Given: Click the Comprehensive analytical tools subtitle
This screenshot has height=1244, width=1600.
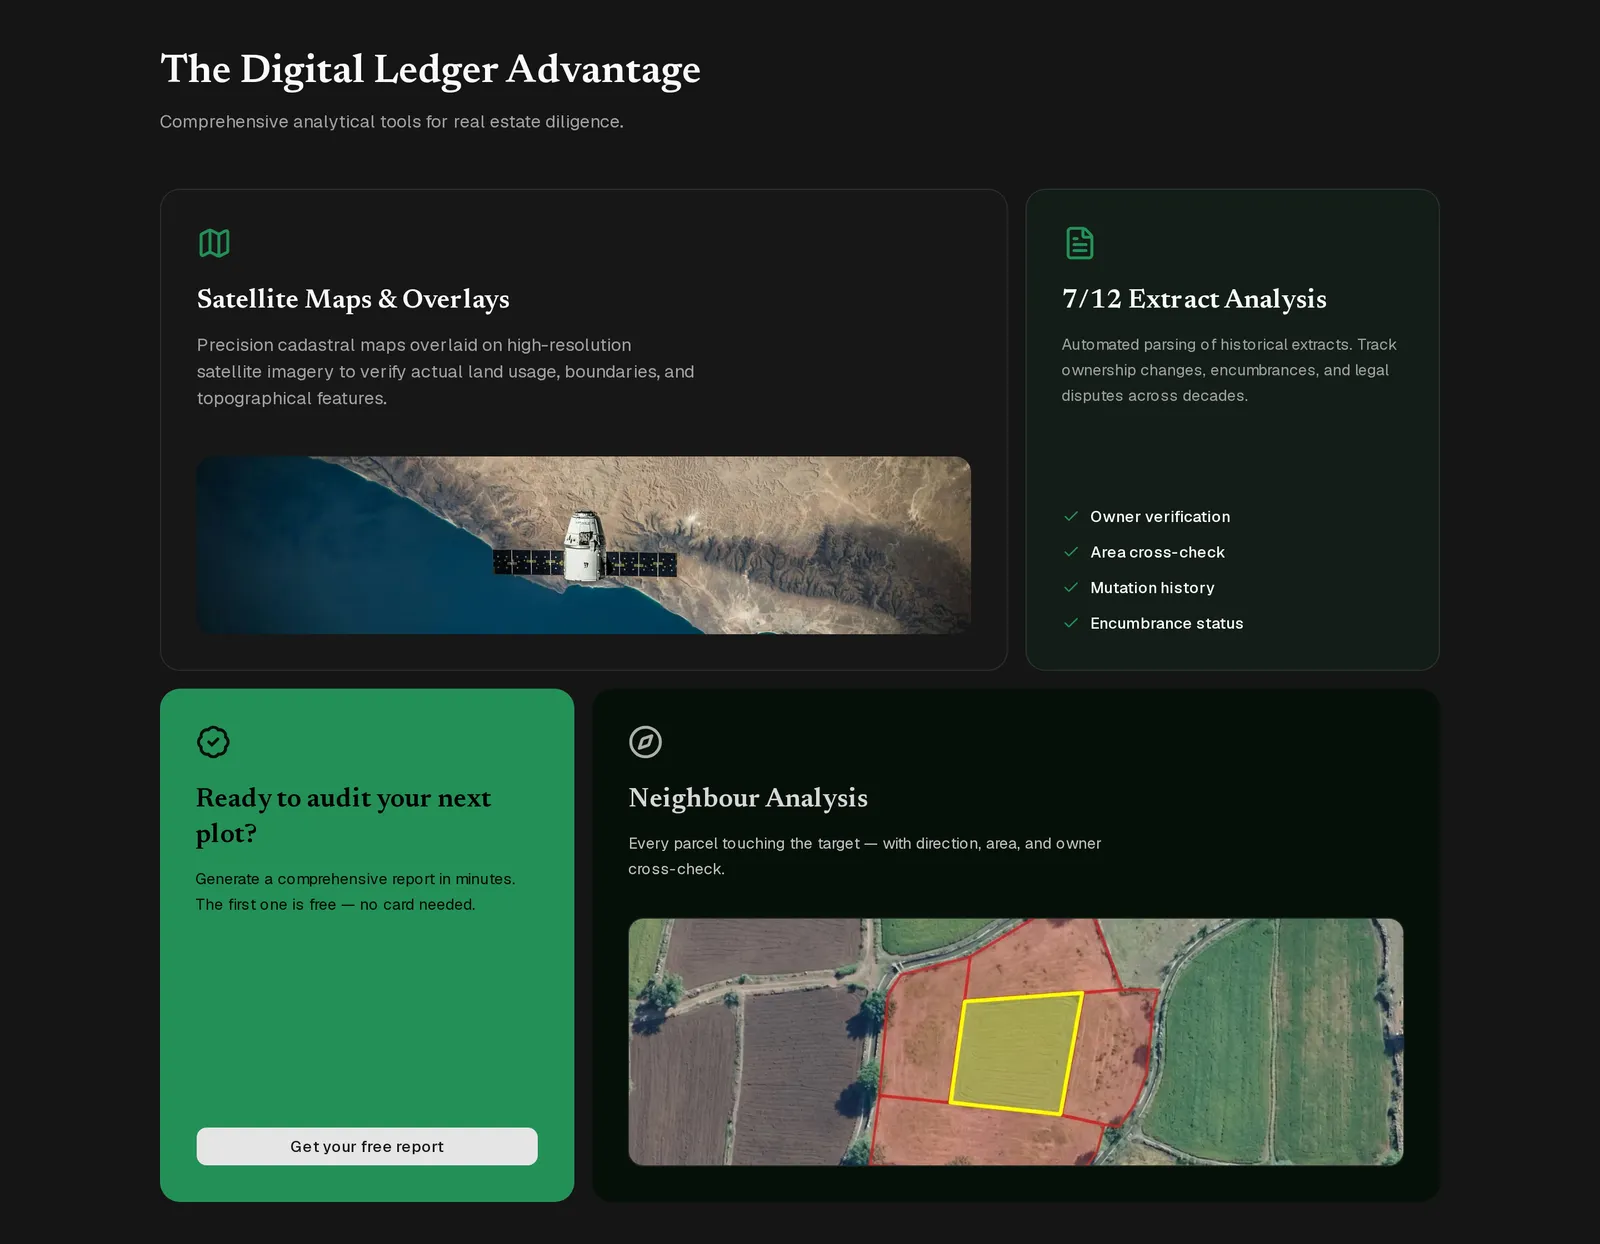Looking at the screenshot, I should coord(391,122).
